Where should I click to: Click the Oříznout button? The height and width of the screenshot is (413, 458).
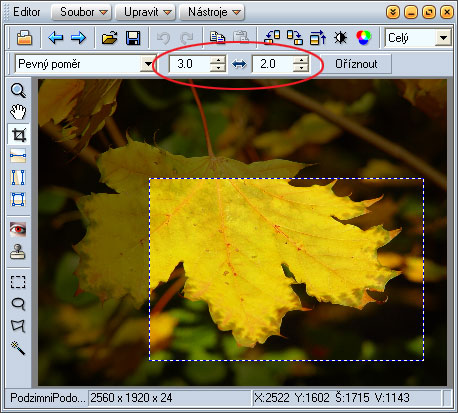[x=356, y=64]
